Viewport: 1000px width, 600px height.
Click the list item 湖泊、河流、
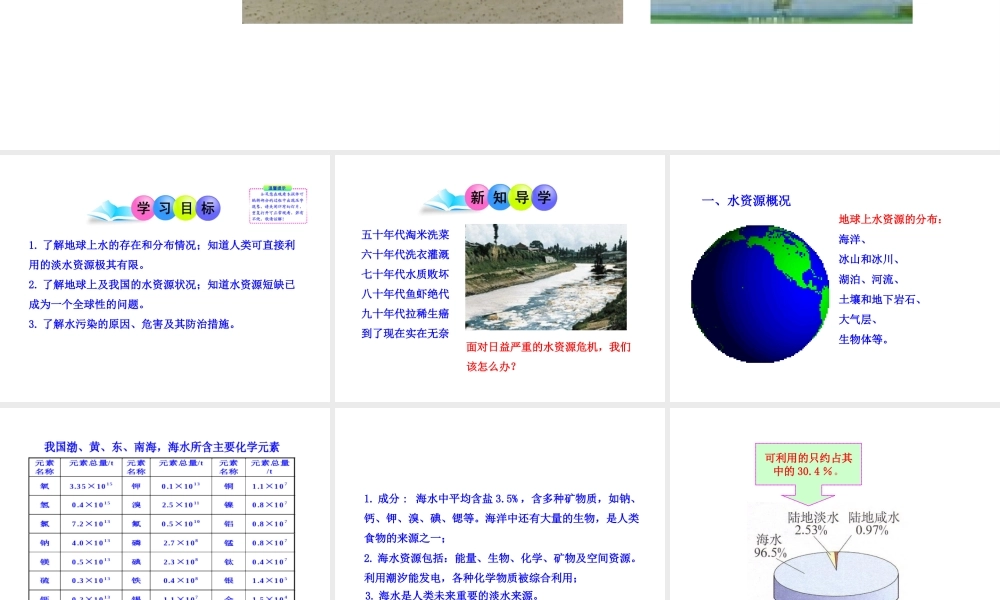tap(869, 279)
